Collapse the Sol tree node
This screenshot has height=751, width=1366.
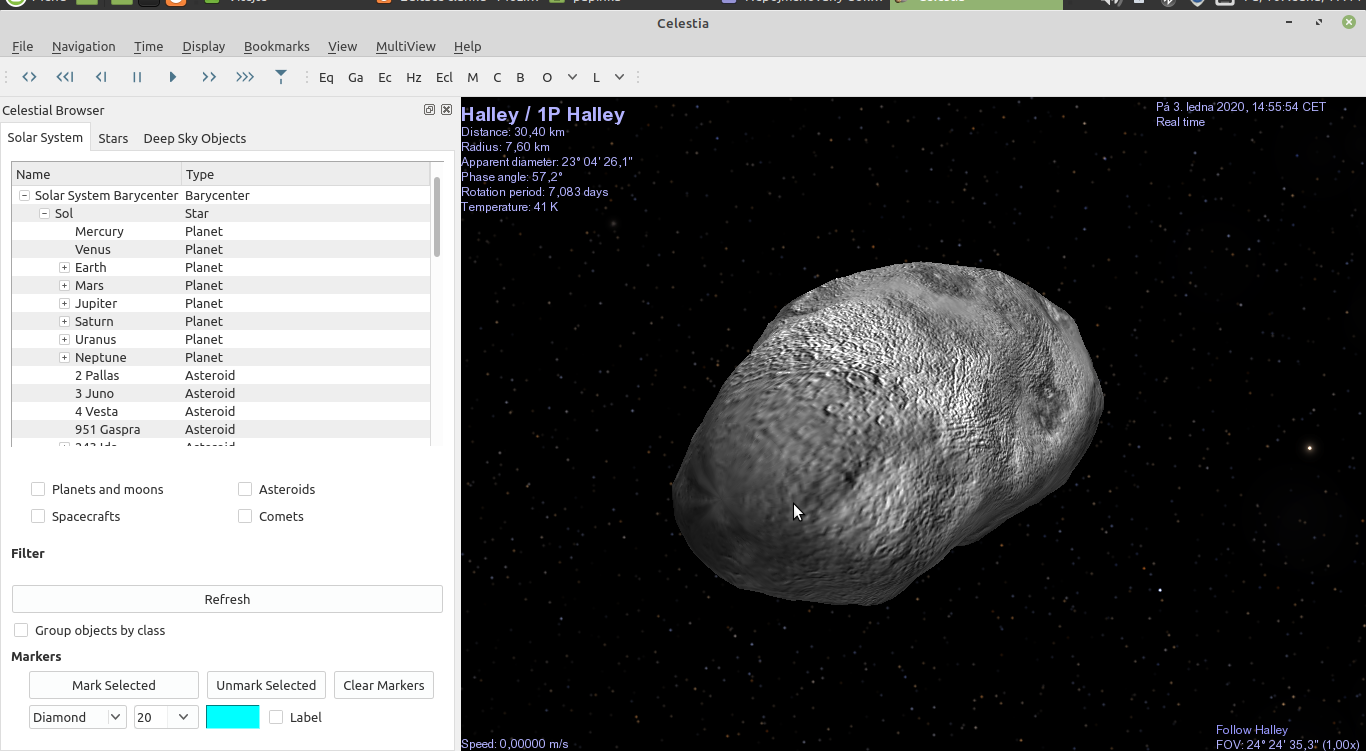44,213
